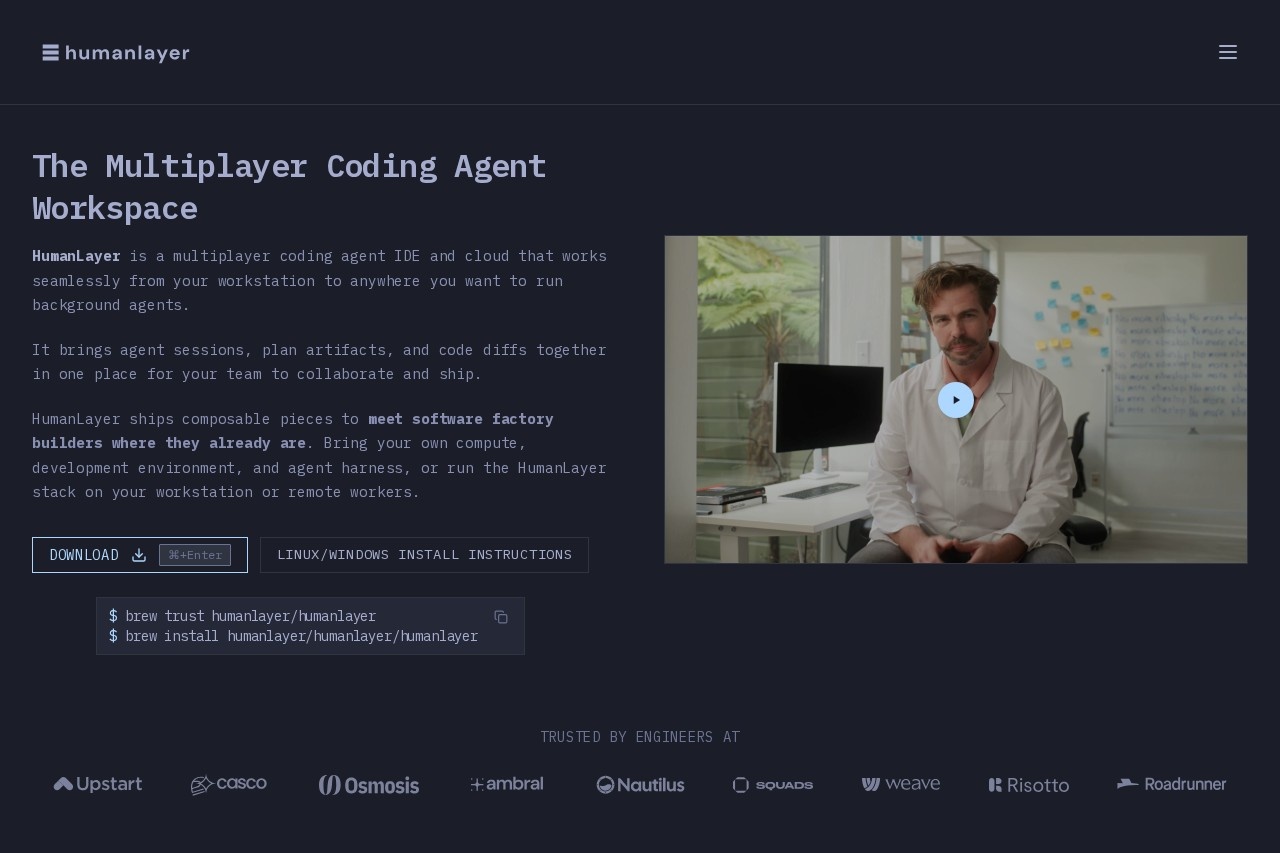Click the "TRUSTED BY ENGINEERS AT" label
The width and height of the screenshot is (1280, 853).
pos(640,737)
